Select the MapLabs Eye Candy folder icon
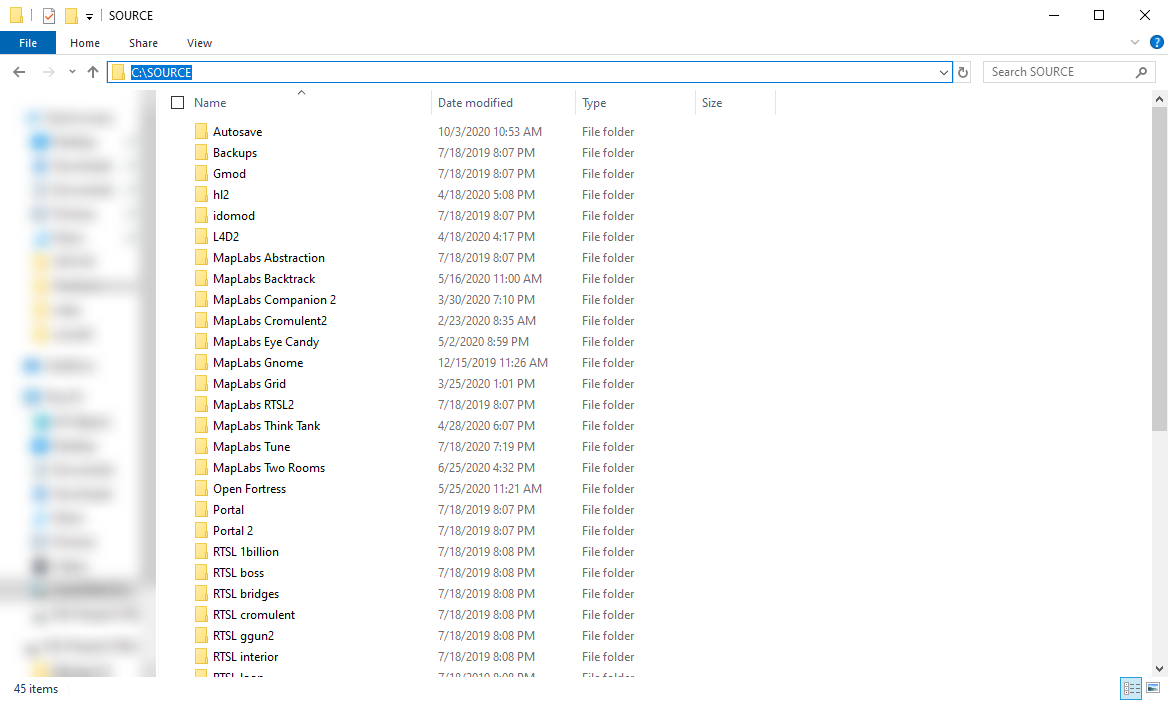 click(x=201, y=341)
